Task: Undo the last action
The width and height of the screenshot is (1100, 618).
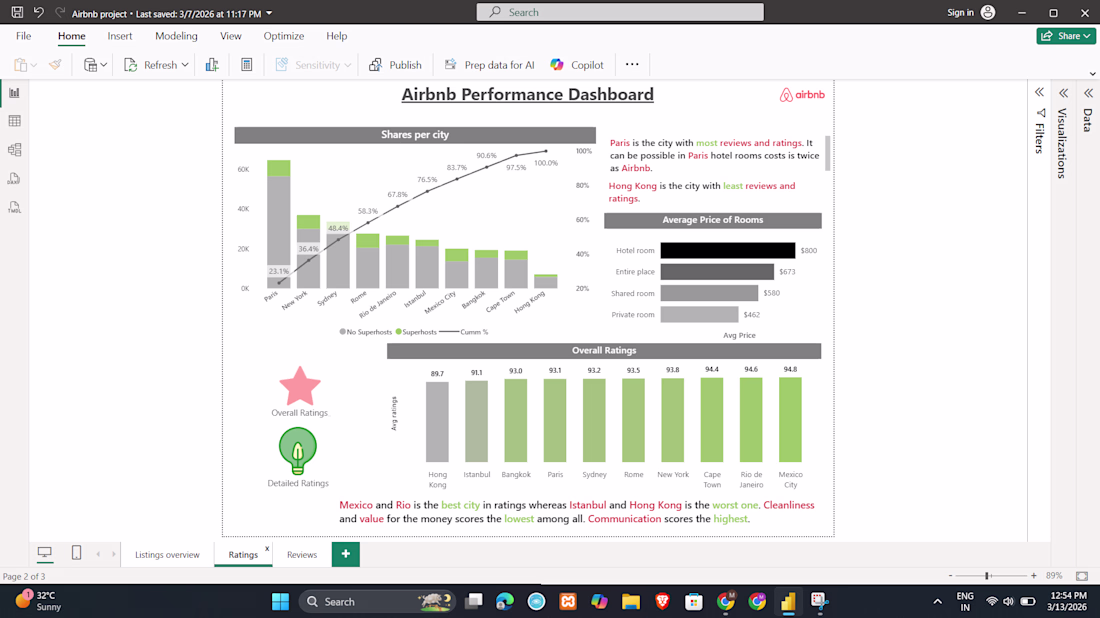Action: (39, 12)
